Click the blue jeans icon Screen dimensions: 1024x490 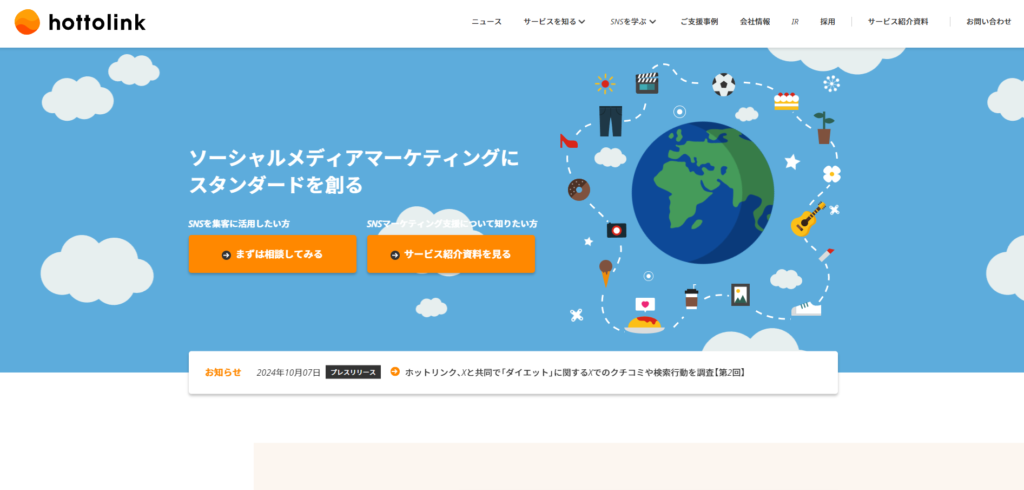coord(611,121)
